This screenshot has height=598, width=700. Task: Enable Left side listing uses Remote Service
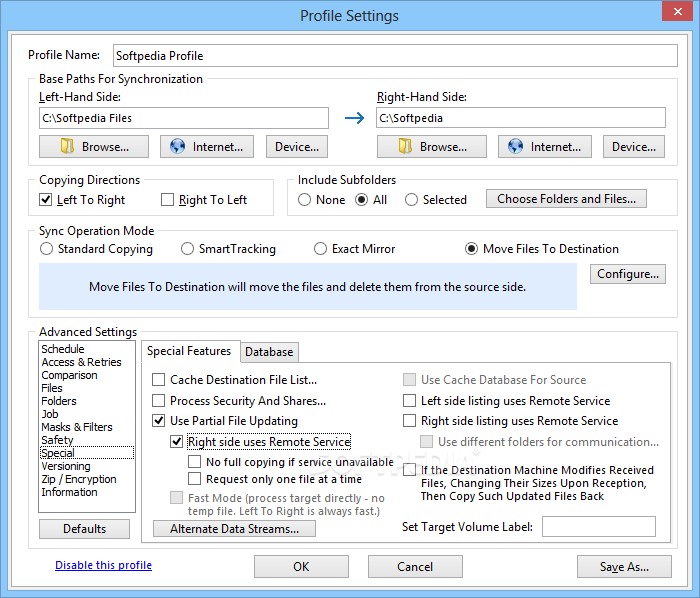(x=409, y=400)
